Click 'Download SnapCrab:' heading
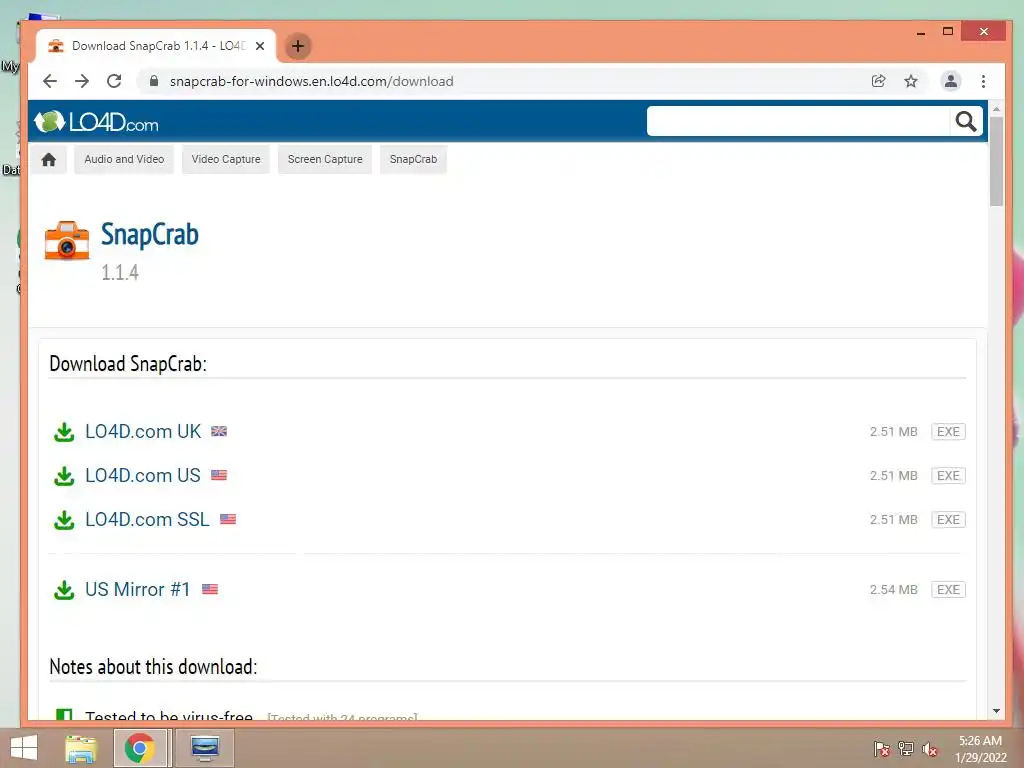Viewport: 1024px width, 768px height. (128, 364)
